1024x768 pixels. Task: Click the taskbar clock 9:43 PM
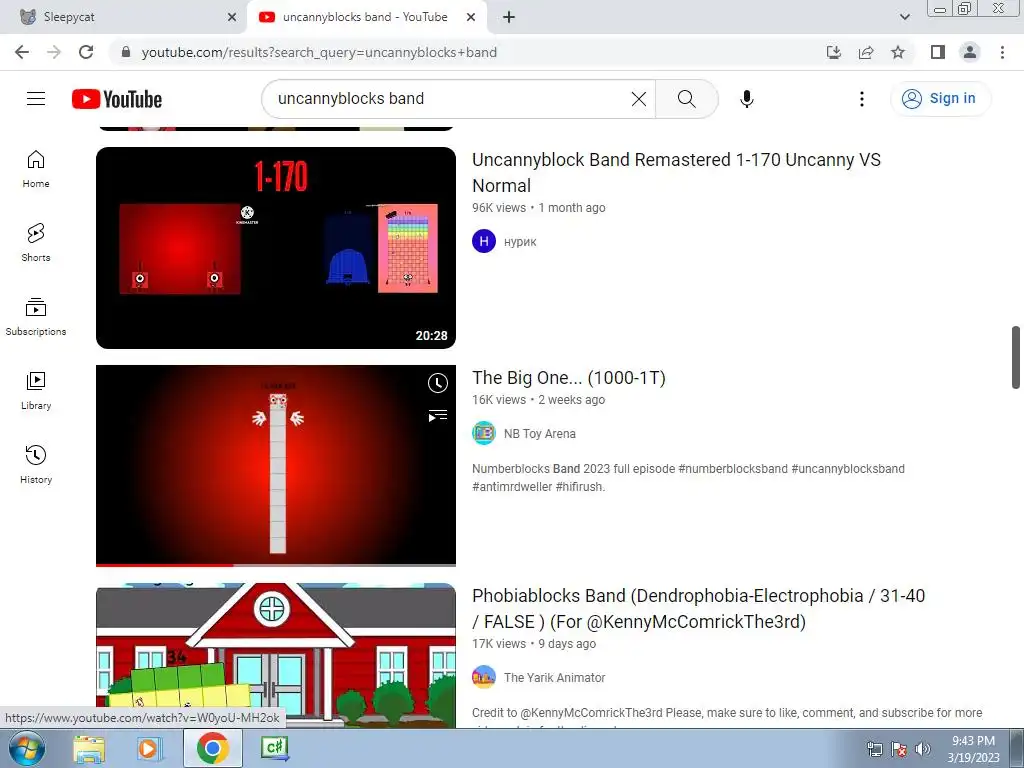coord(973,749)
